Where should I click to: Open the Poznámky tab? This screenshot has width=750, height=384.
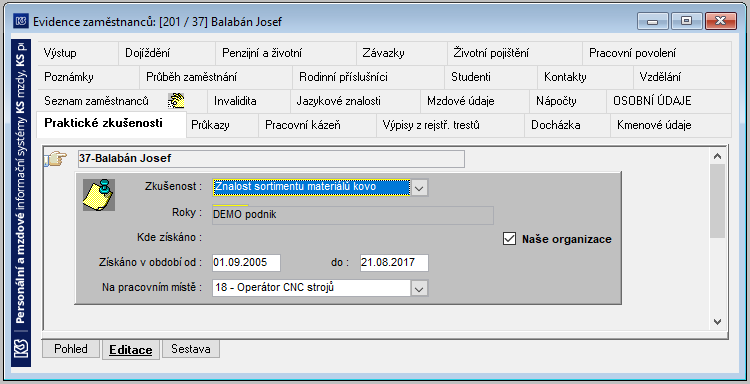tap(88, 77)
